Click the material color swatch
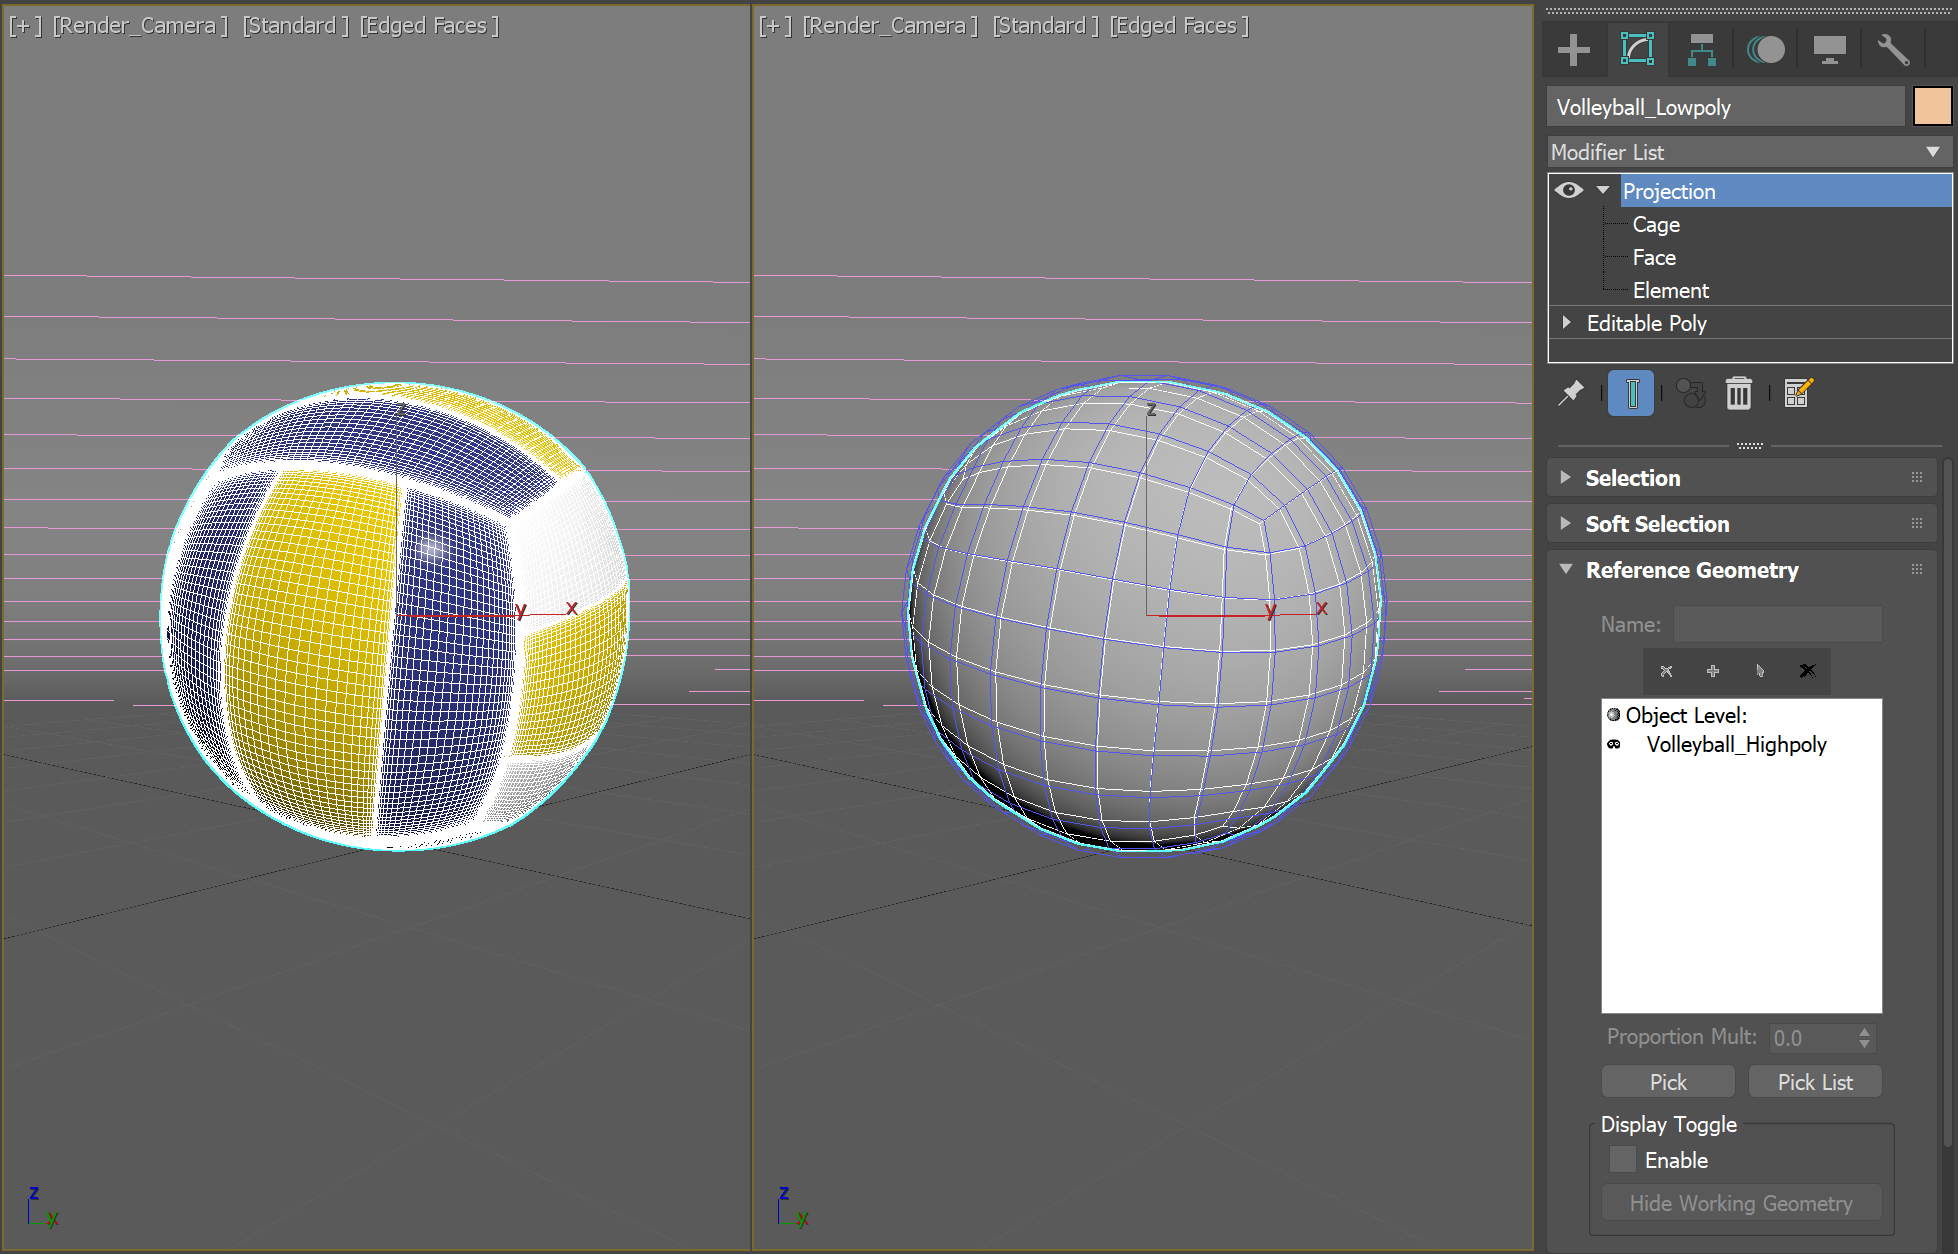The image size is (1958, 1254). tap(1932, 106)
